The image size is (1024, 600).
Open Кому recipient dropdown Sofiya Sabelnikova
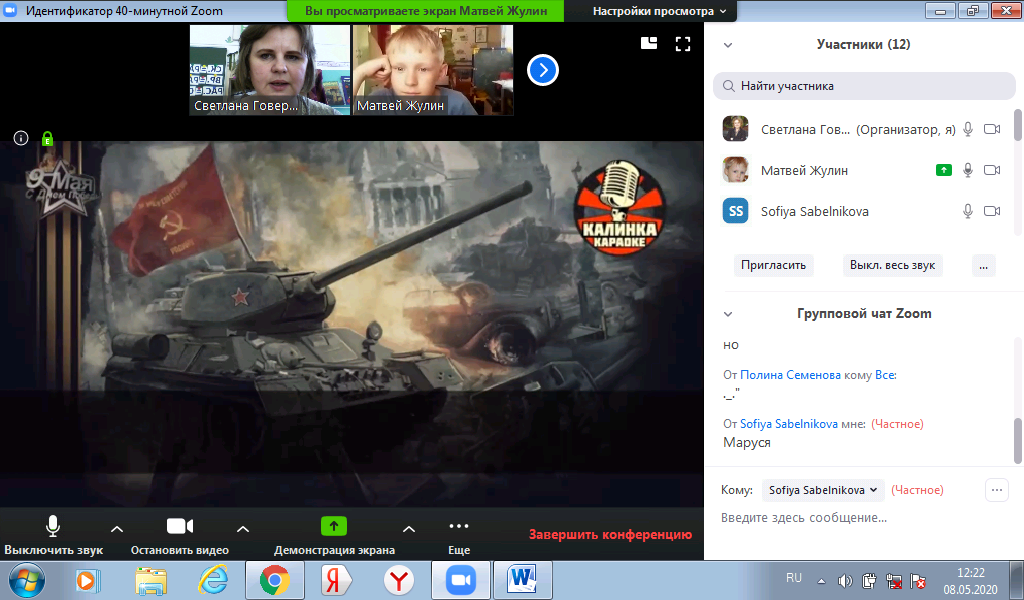[x=823, y=490]
